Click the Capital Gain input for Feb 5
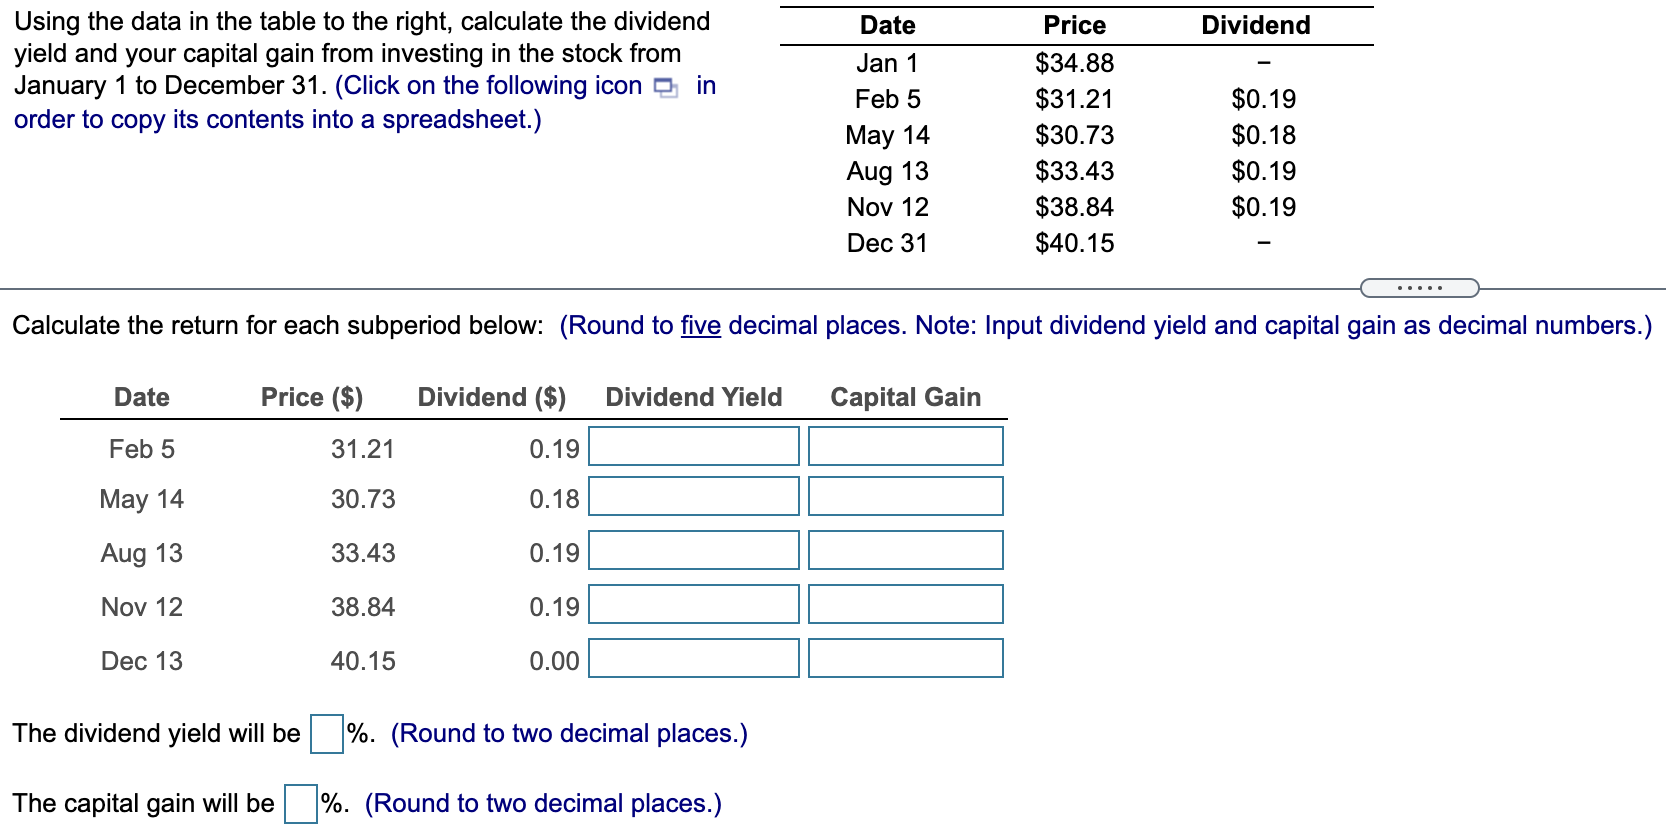The height and width of the screenshot is (832, 1666). tap(905, 447)
